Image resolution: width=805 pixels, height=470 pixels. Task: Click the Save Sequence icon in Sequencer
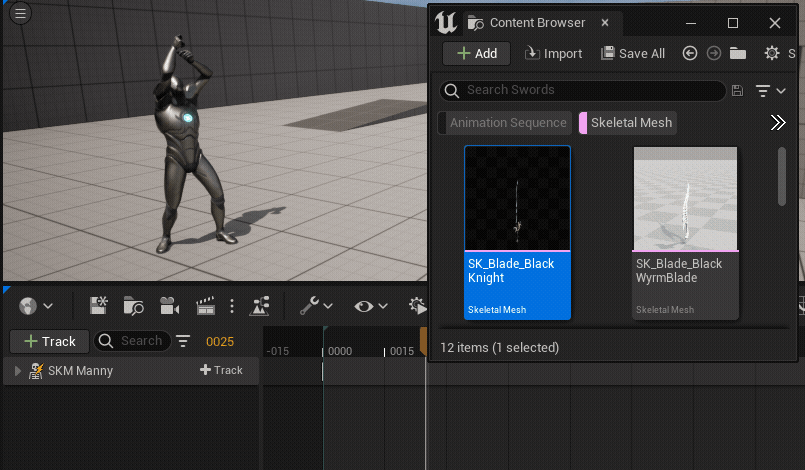coord(99,306)
